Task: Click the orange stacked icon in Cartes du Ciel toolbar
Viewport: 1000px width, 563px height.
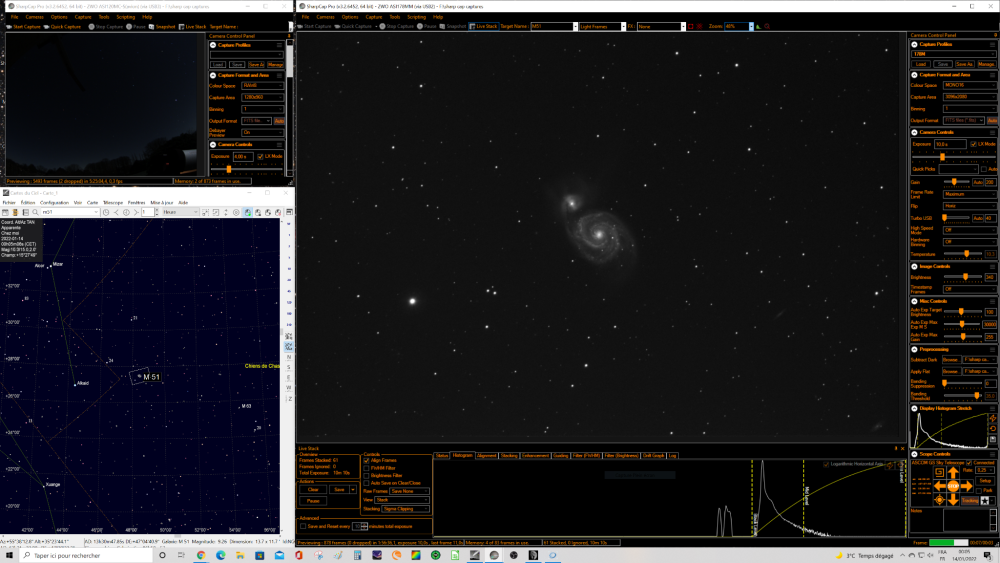Action: (15, 212)
